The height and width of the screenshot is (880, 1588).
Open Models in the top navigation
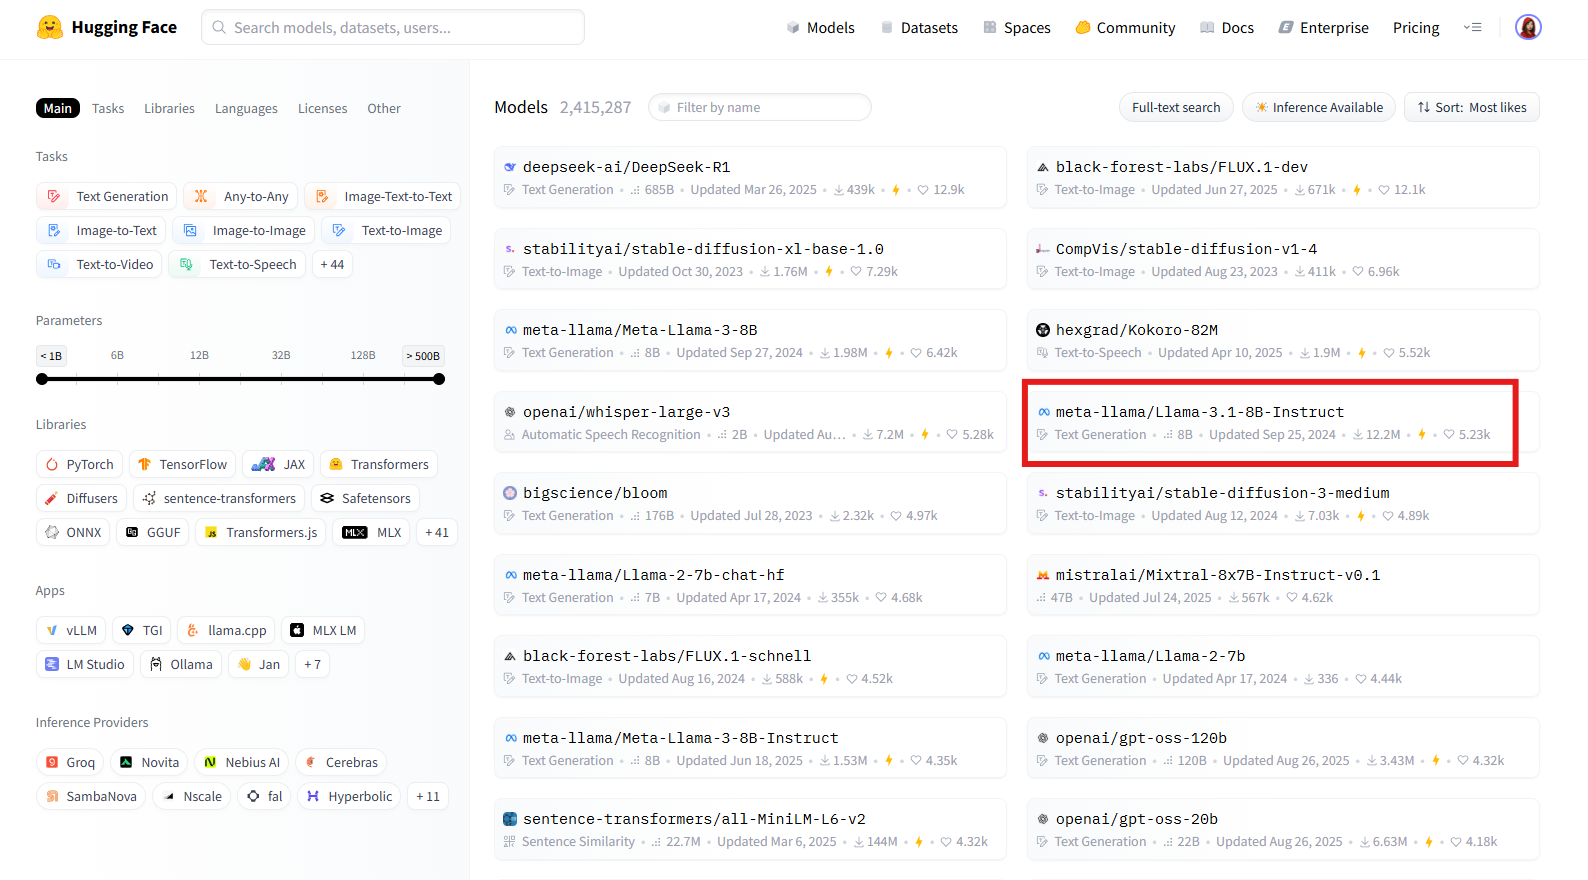[821, 27]
